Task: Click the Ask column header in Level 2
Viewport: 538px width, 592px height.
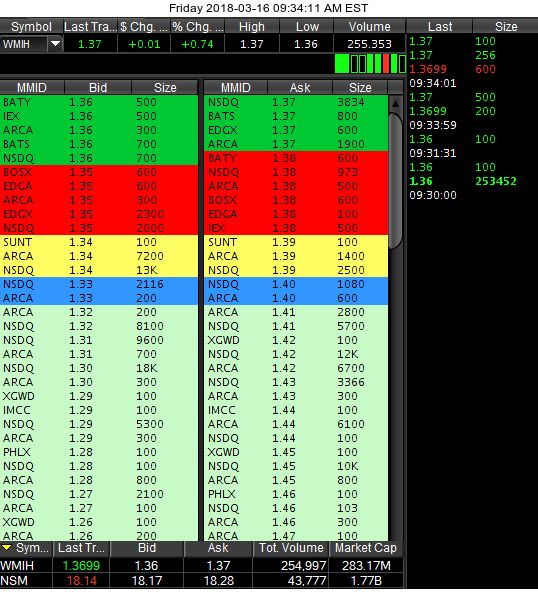Action: tap(300, 88)
